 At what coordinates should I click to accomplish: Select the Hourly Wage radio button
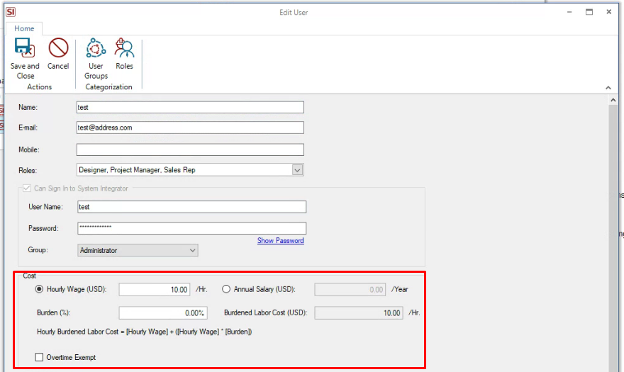point(39,289)
